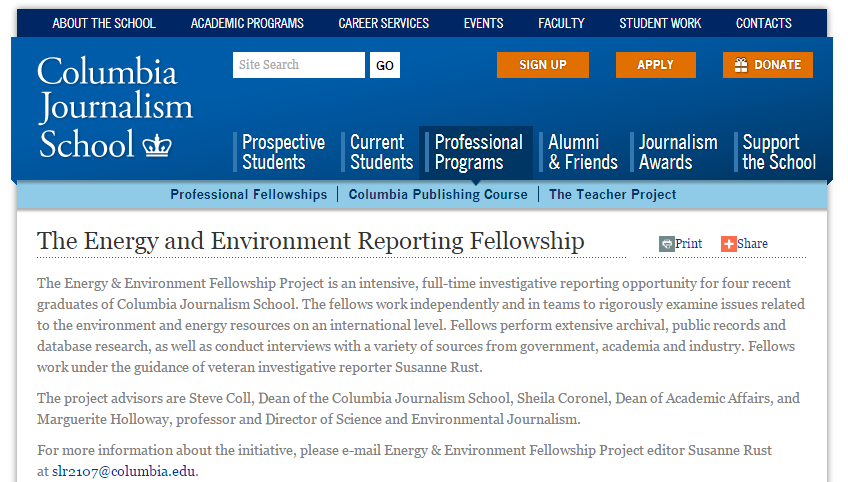This screenshot has height=482, width=848.
Task: Select Alumni & Friends tab
Action: click(582, 152)
